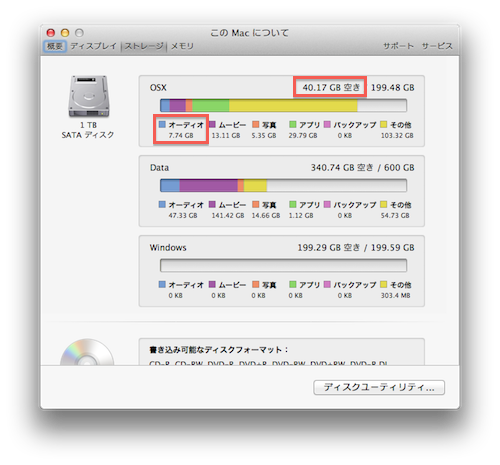The image size is (500, 465).
Task: Open the サポート section
Action: click(398, 46)
